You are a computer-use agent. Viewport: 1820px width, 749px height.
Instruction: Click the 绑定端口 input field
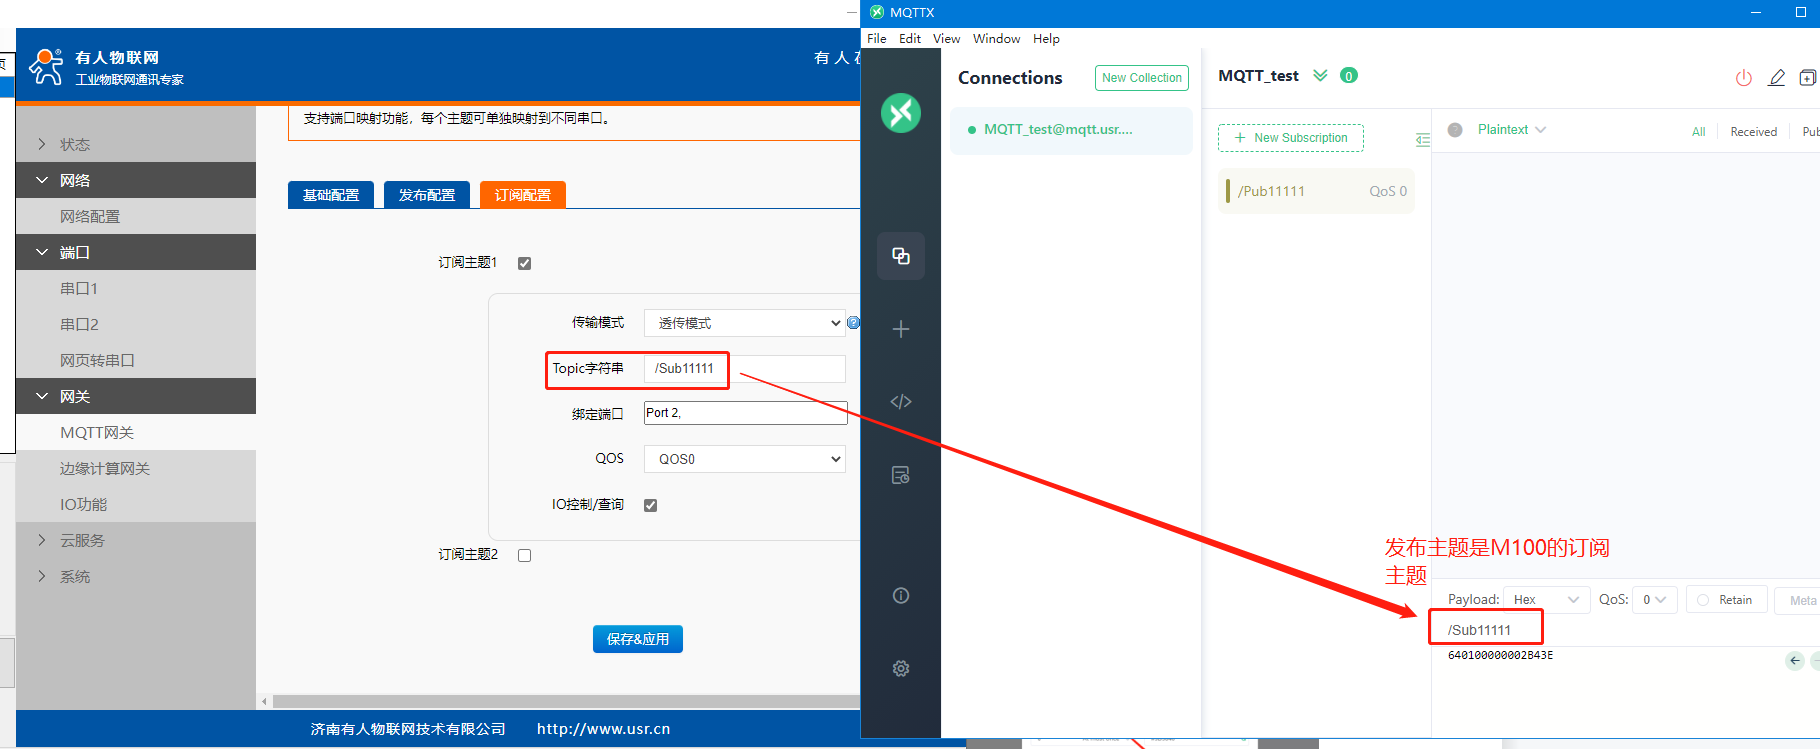(x=745, y=413)
